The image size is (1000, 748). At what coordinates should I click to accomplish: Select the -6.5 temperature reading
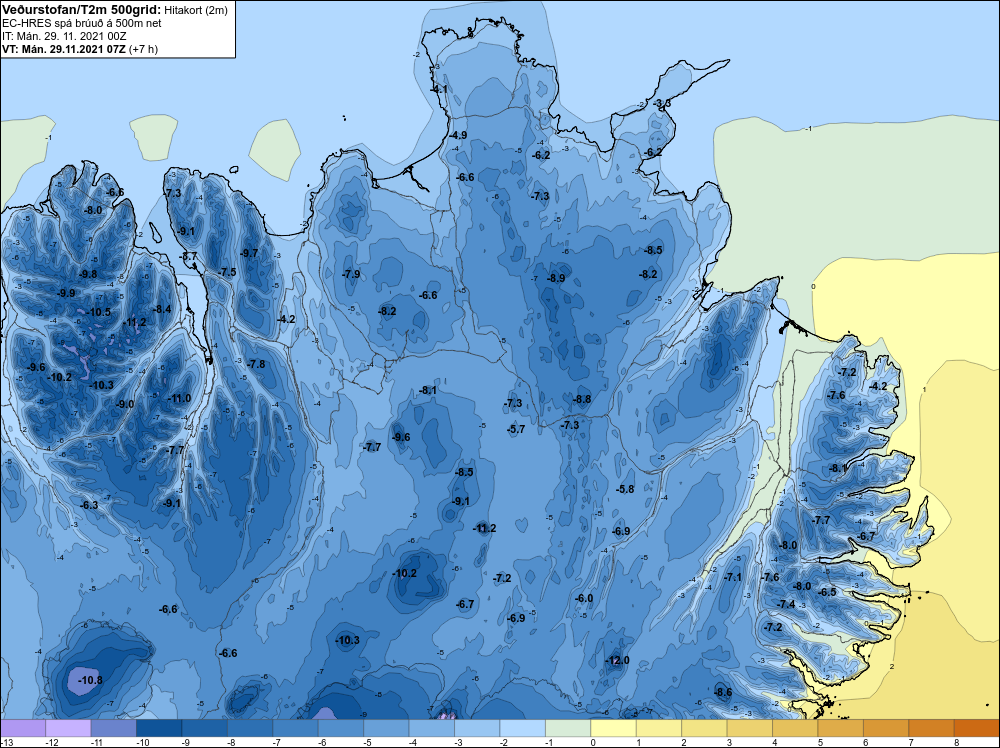pos(827,592)
